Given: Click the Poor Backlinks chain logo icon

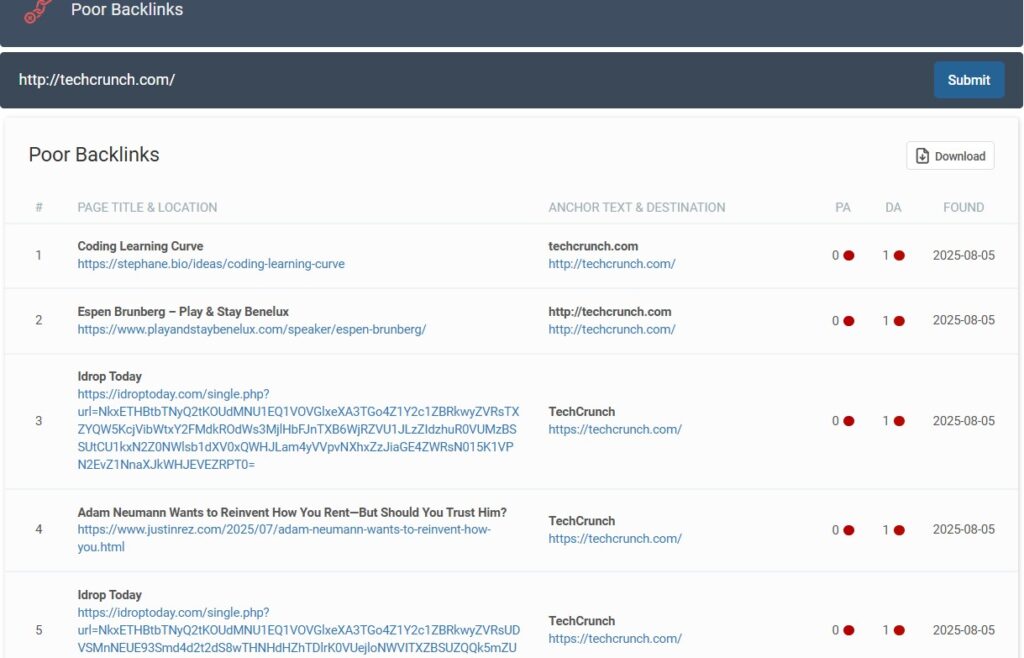Looking at the screenshot, I should tap(38, 11).
